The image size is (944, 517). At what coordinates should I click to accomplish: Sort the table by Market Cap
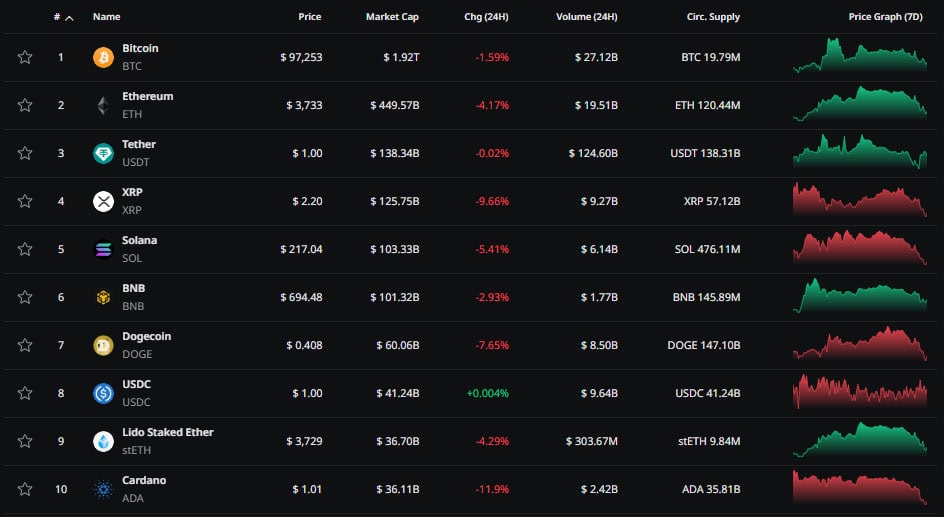(392, 17)
